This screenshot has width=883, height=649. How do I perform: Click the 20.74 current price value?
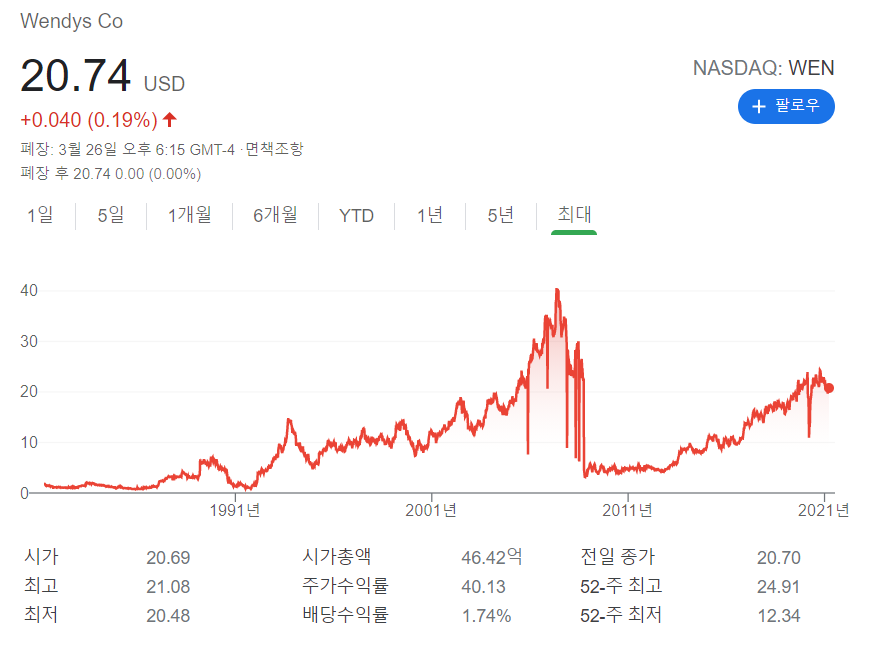[75, 76]
